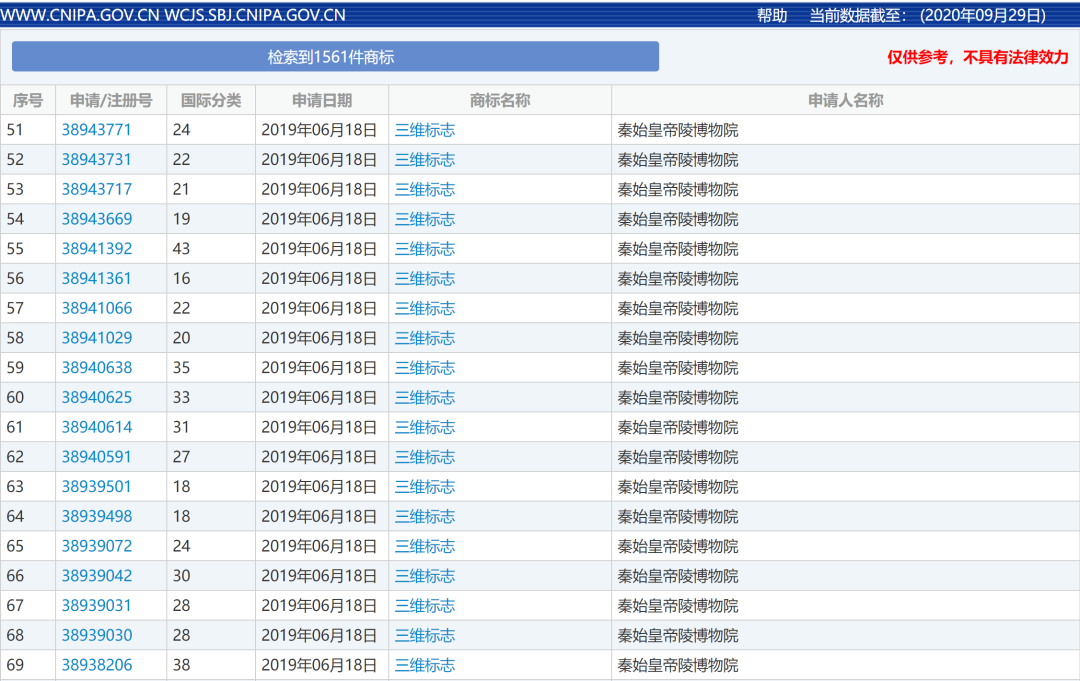The height and width of the screenshot is (681, 1080).
Task: Click the 序号 column header
Action: click(28, 100)
